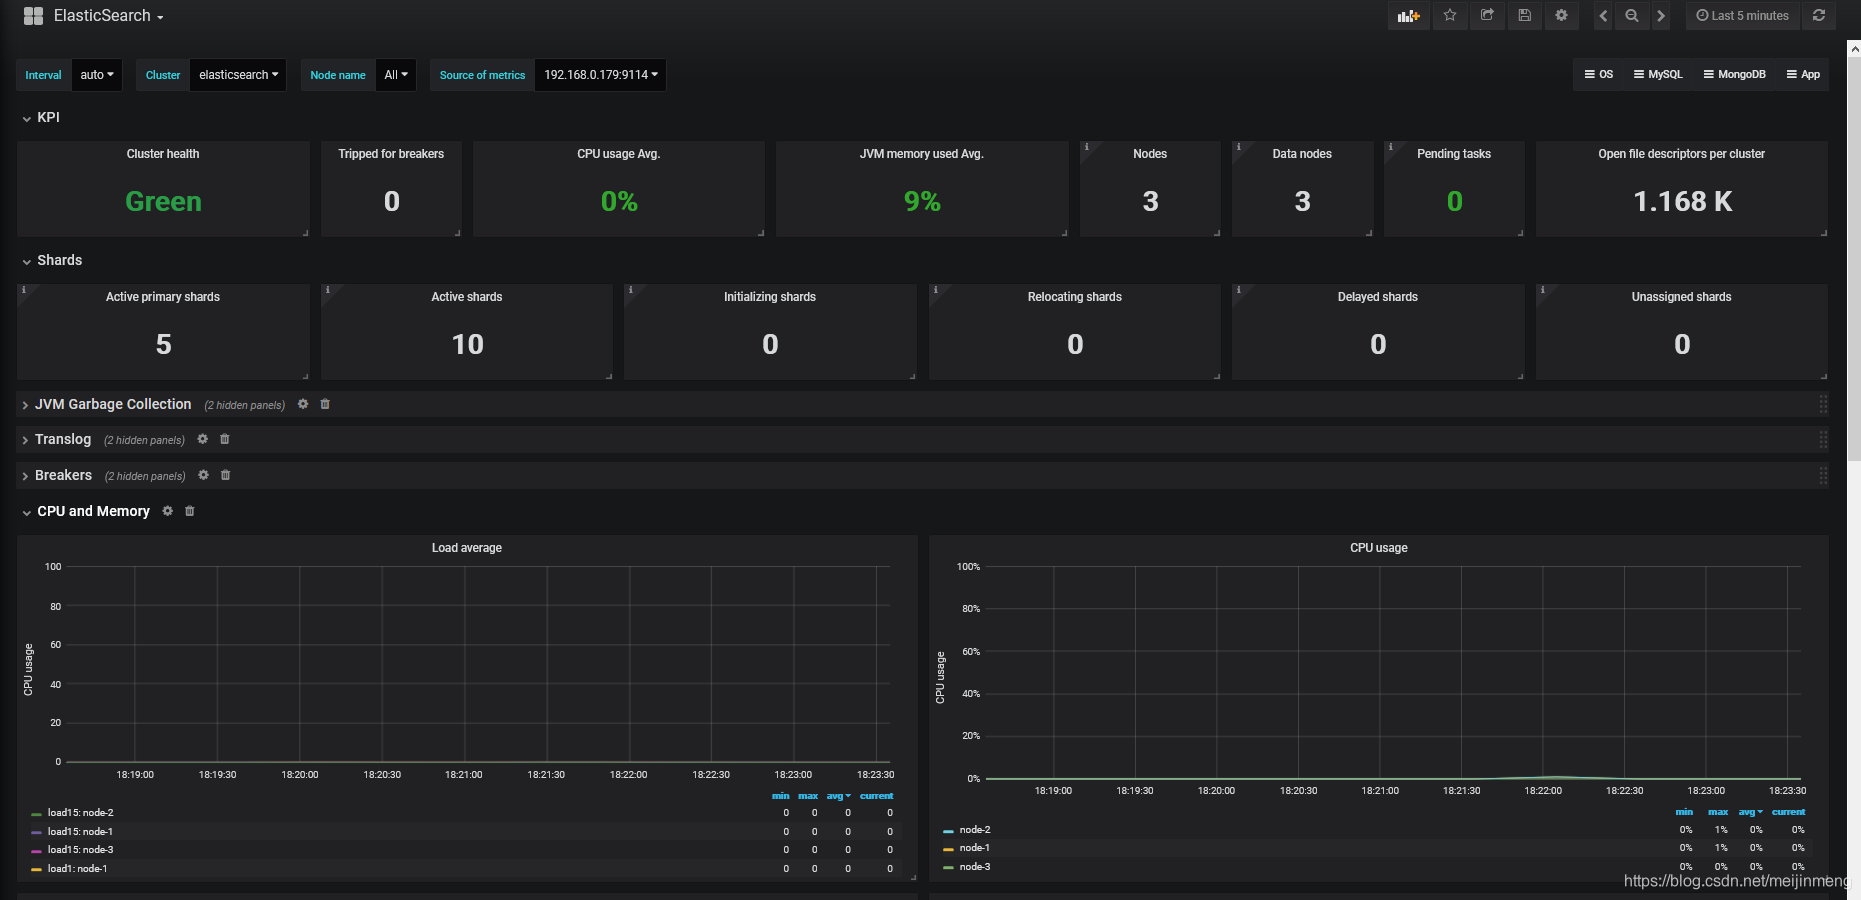Screen dimensions: 1861x900
Task: Expand the Translog row
Action: click(56, 439)
